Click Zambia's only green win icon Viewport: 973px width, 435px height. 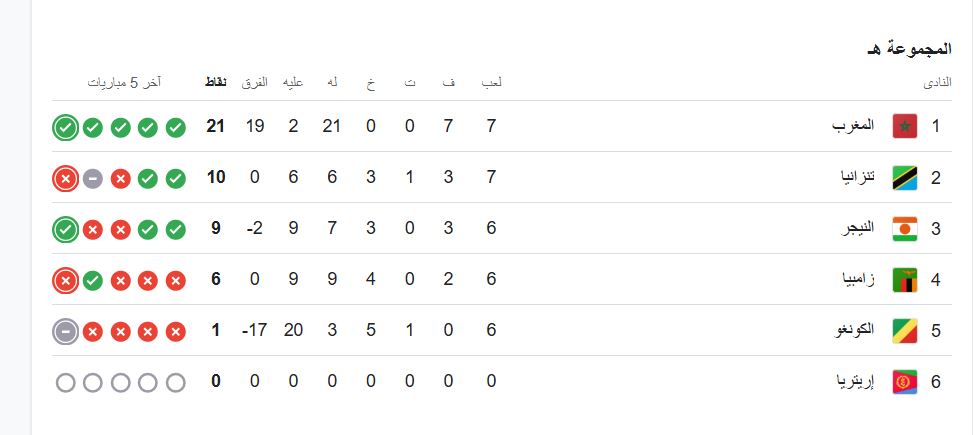[x=92, y=280]
